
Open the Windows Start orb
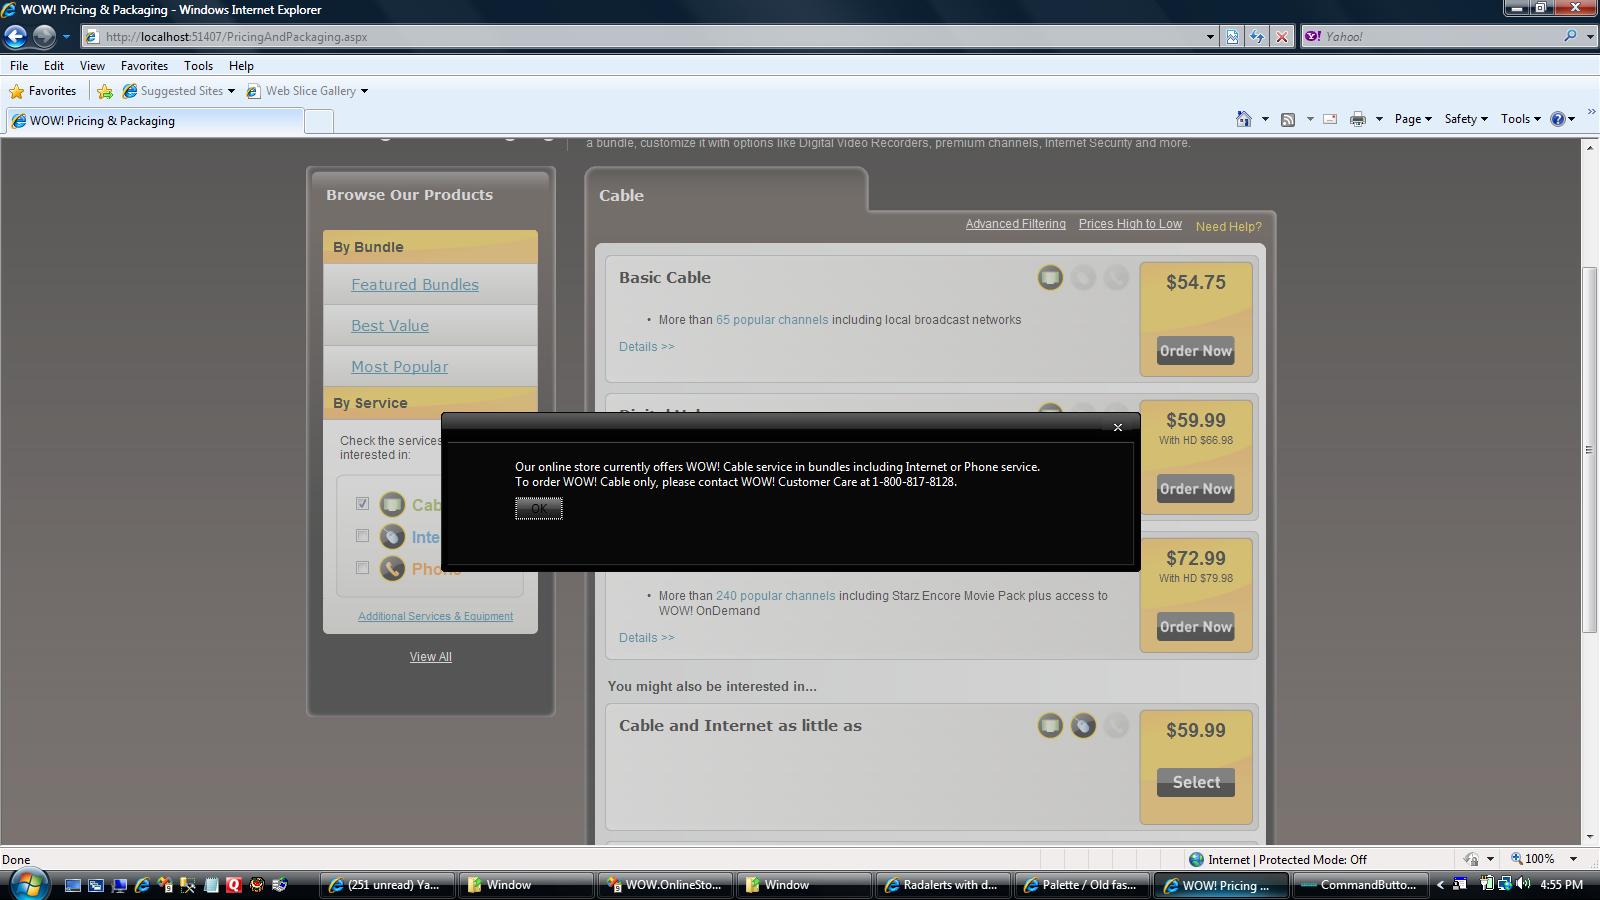27,884
